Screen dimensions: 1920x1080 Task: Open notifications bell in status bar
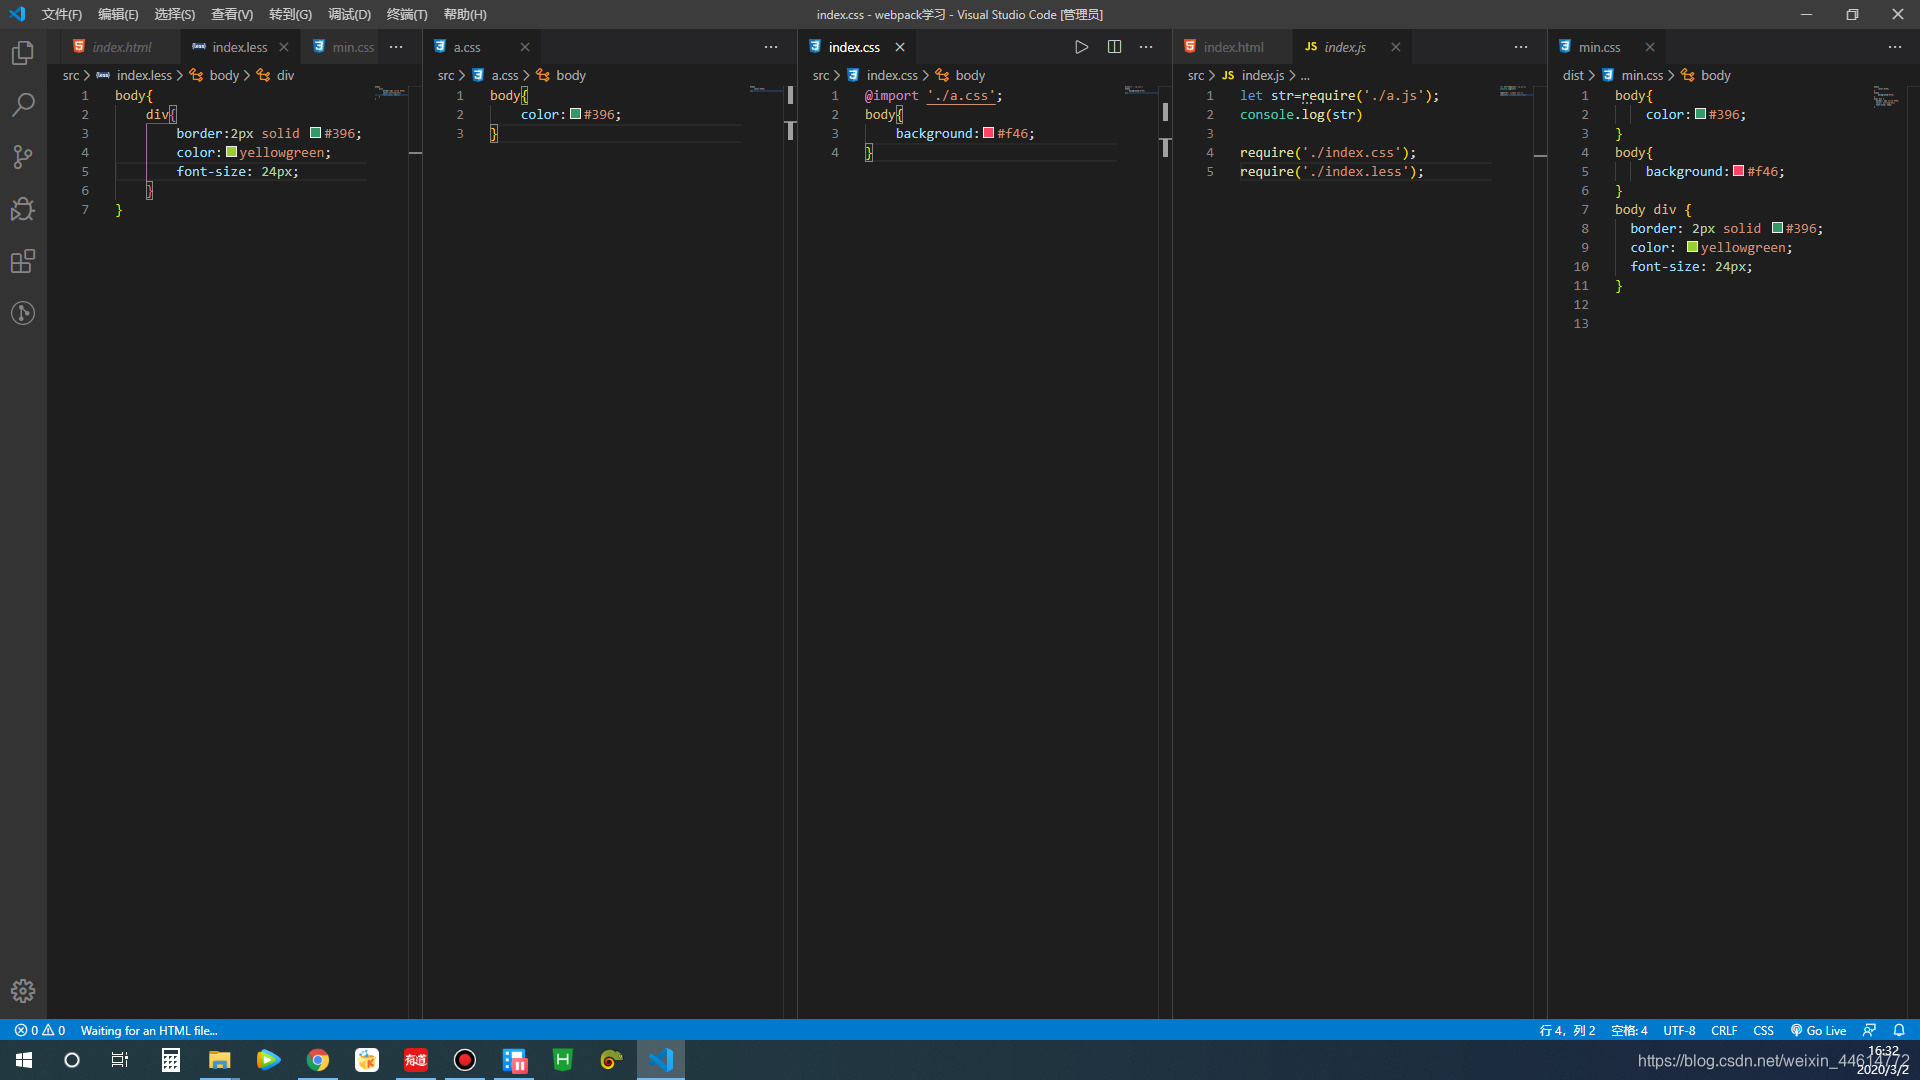coord(1899,1030)
